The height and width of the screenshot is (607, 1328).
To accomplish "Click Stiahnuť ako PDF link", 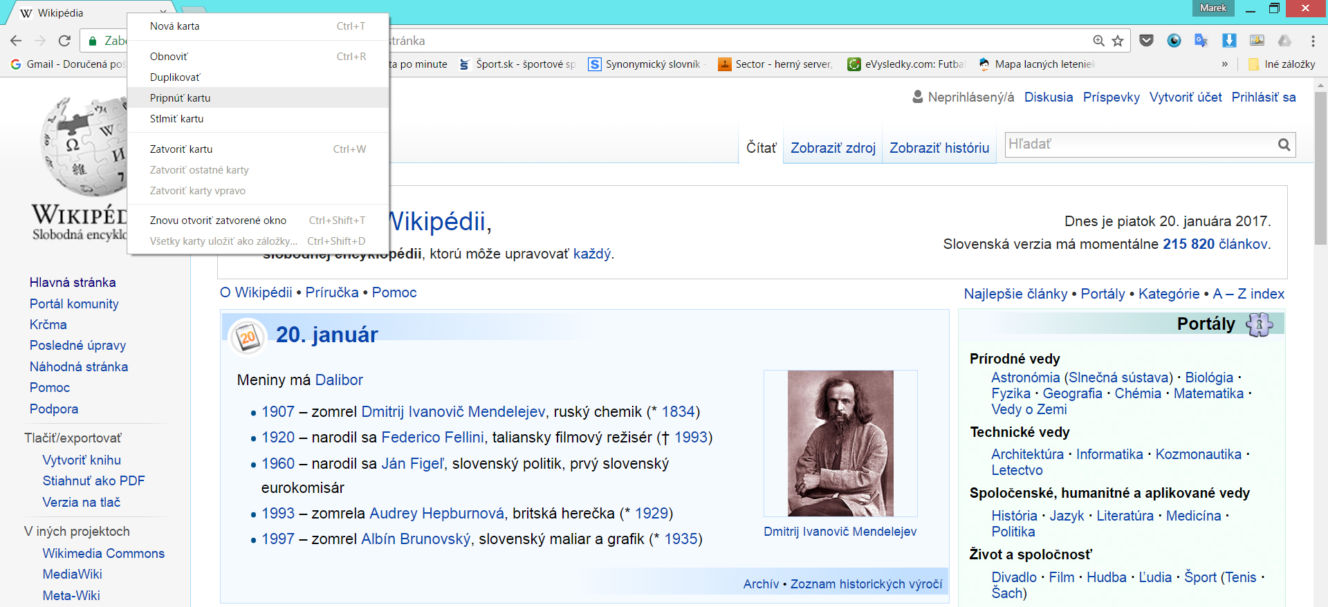I will [94, 481].
